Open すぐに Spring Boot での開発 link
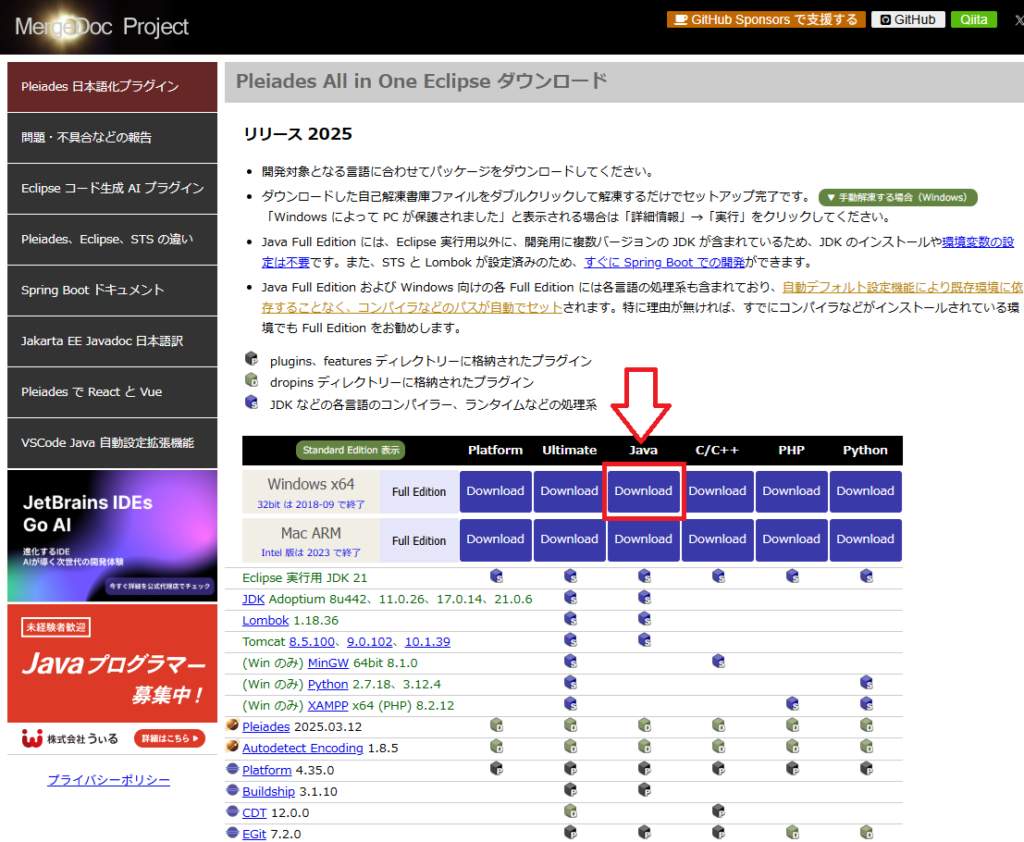The width and height of the screenshot is (1024, 842). pos(664,263)
